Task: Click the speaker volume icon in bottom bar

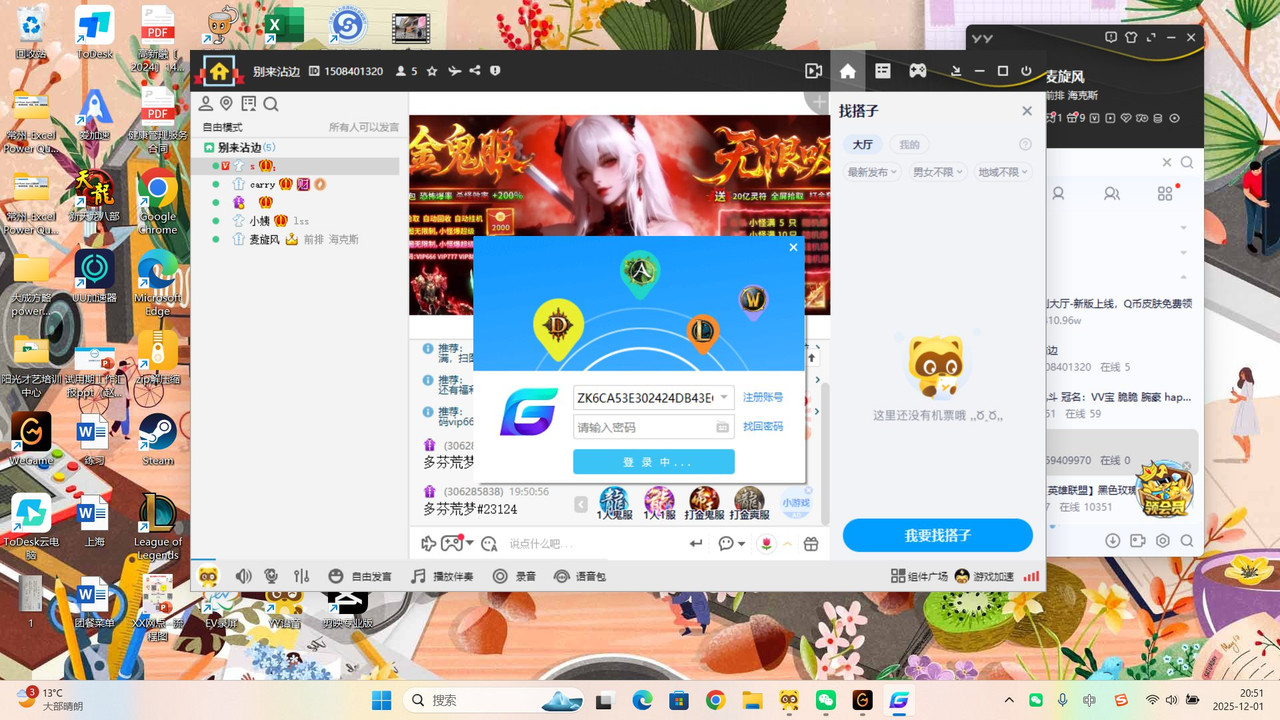Action: click(243, 576)
